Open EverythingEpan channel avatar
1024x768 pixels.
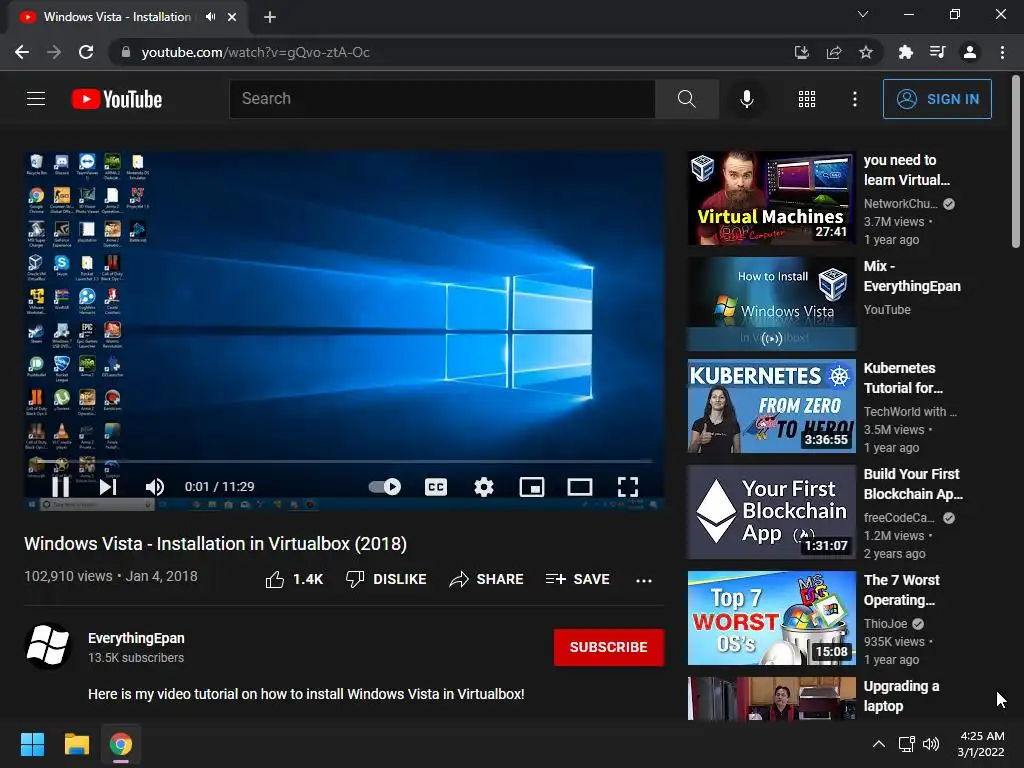(x=48, y=646)
